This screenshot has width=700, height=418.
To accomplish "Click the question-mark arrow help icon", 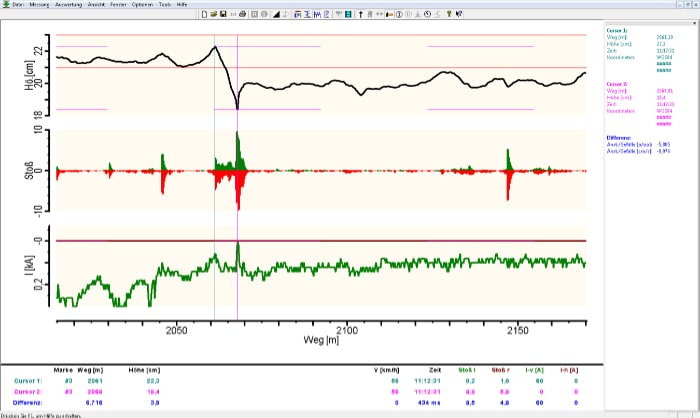I will (x=459, y=15).
